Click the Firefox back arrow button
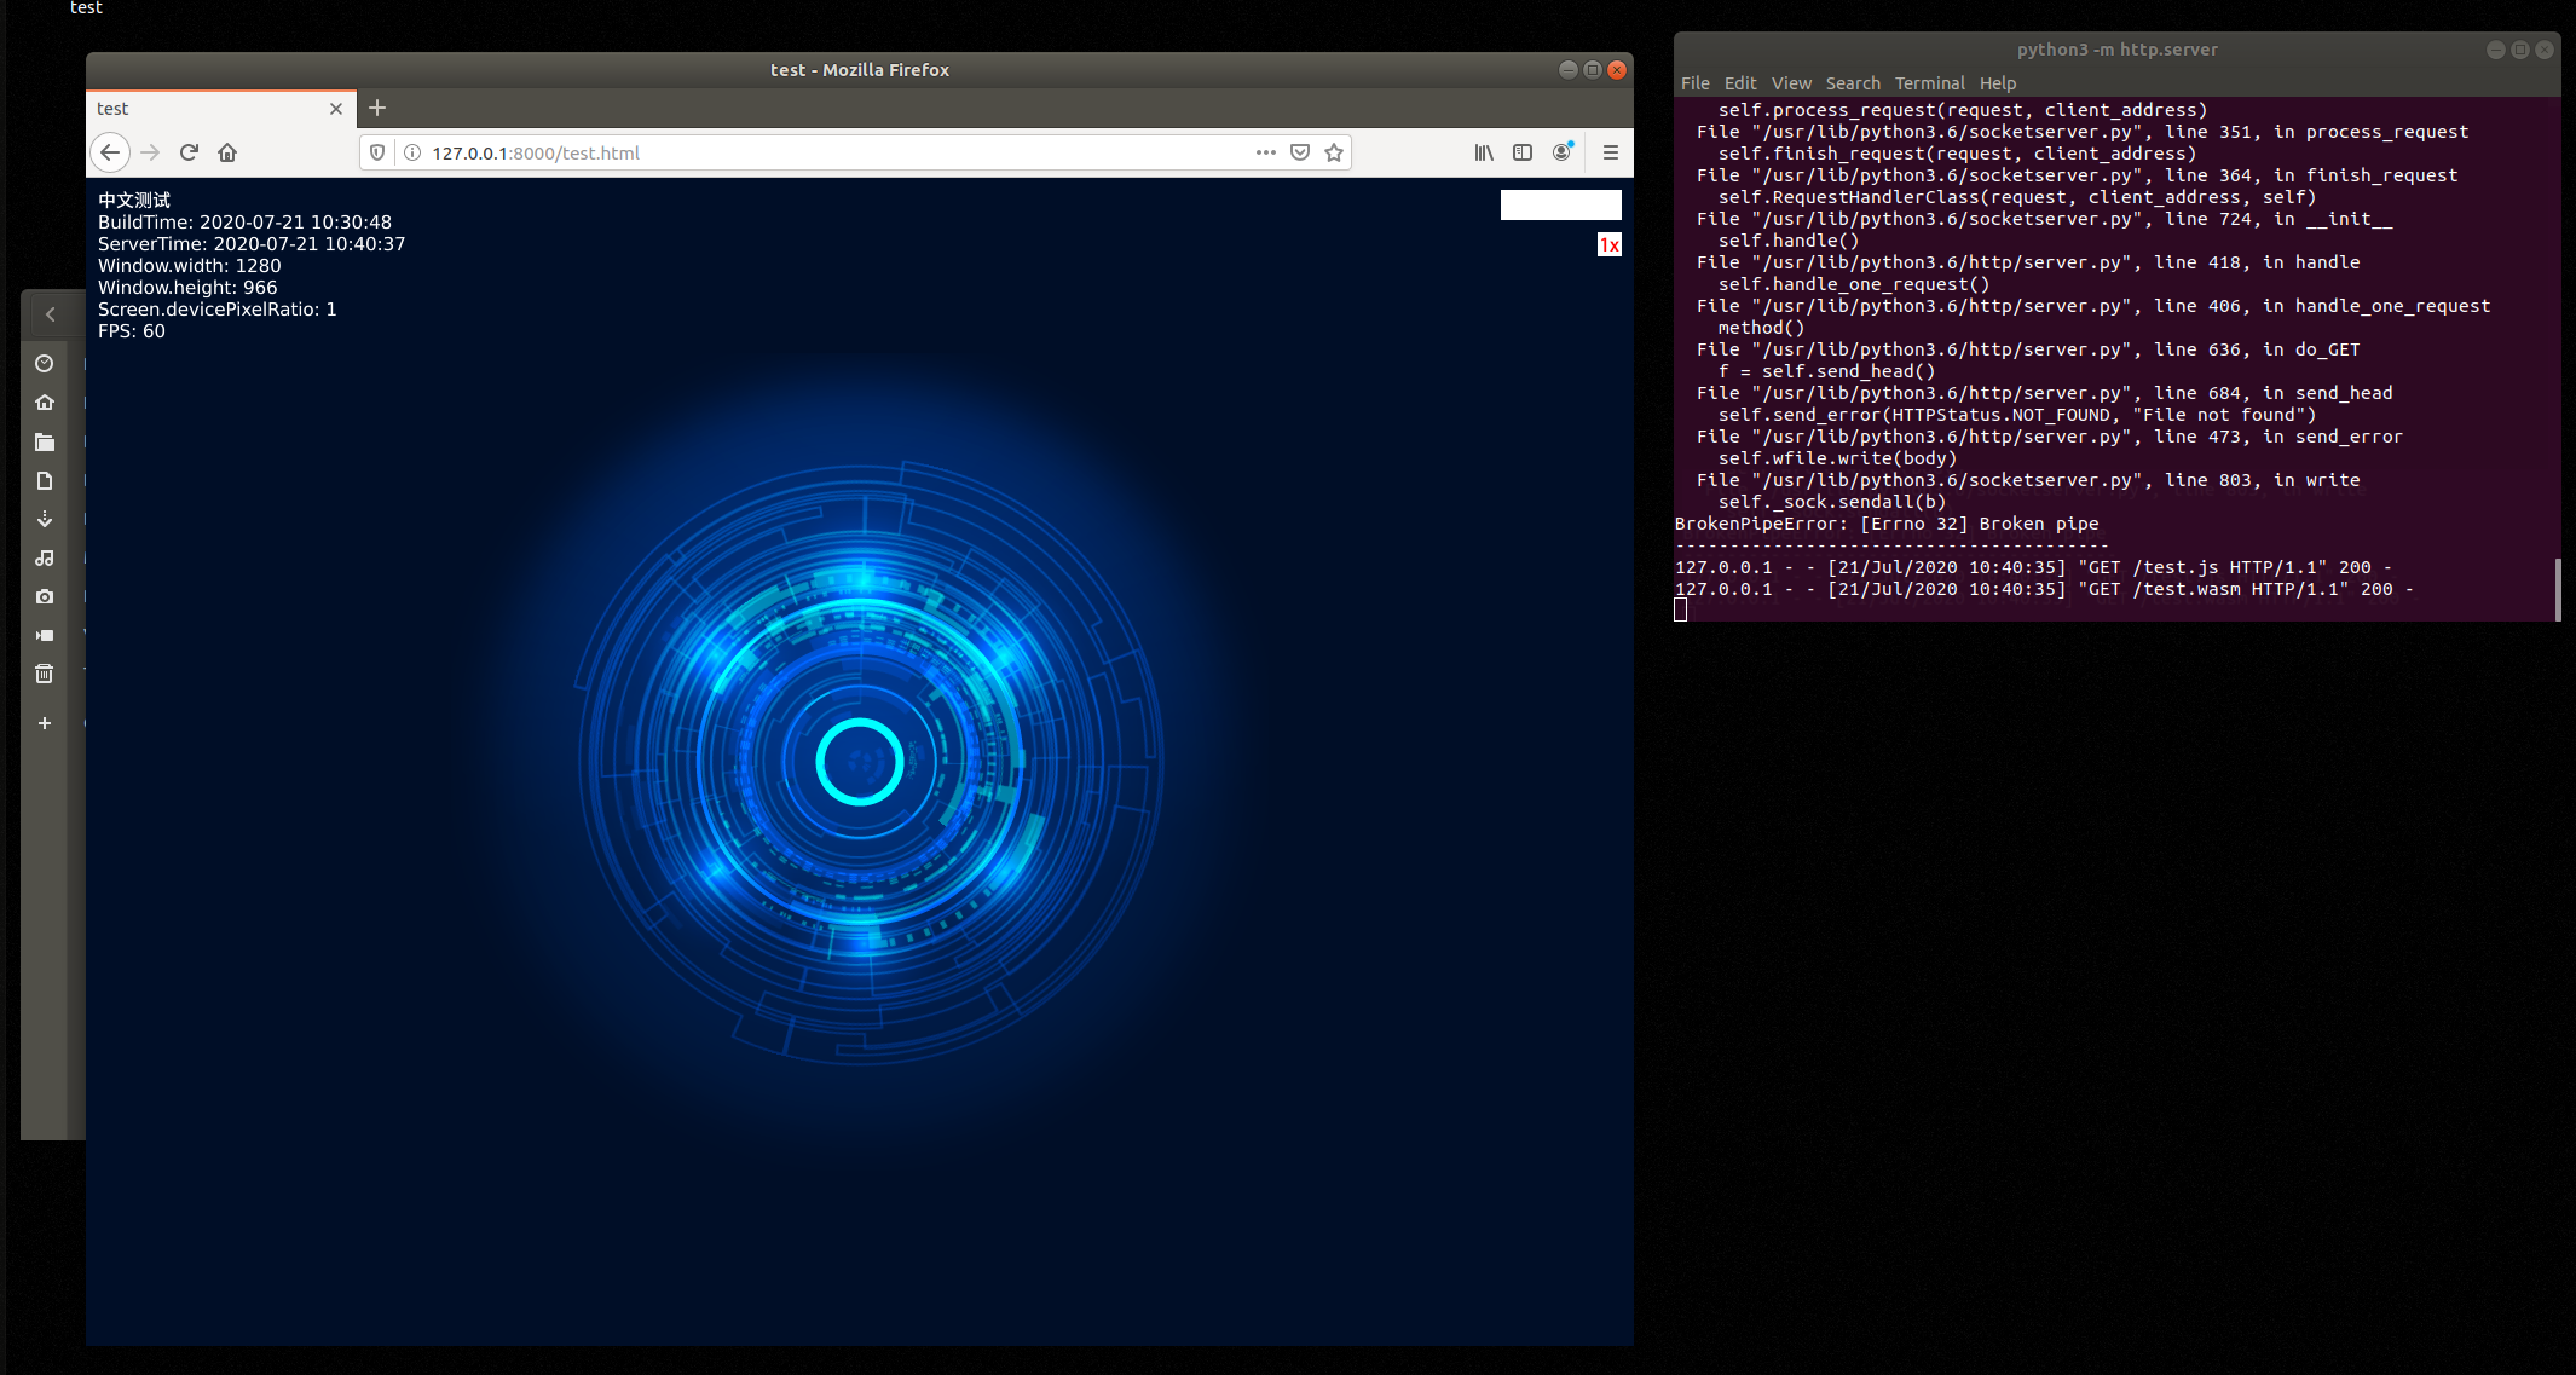This screenshot has width=2576, height=1375. tap(110, 153)
